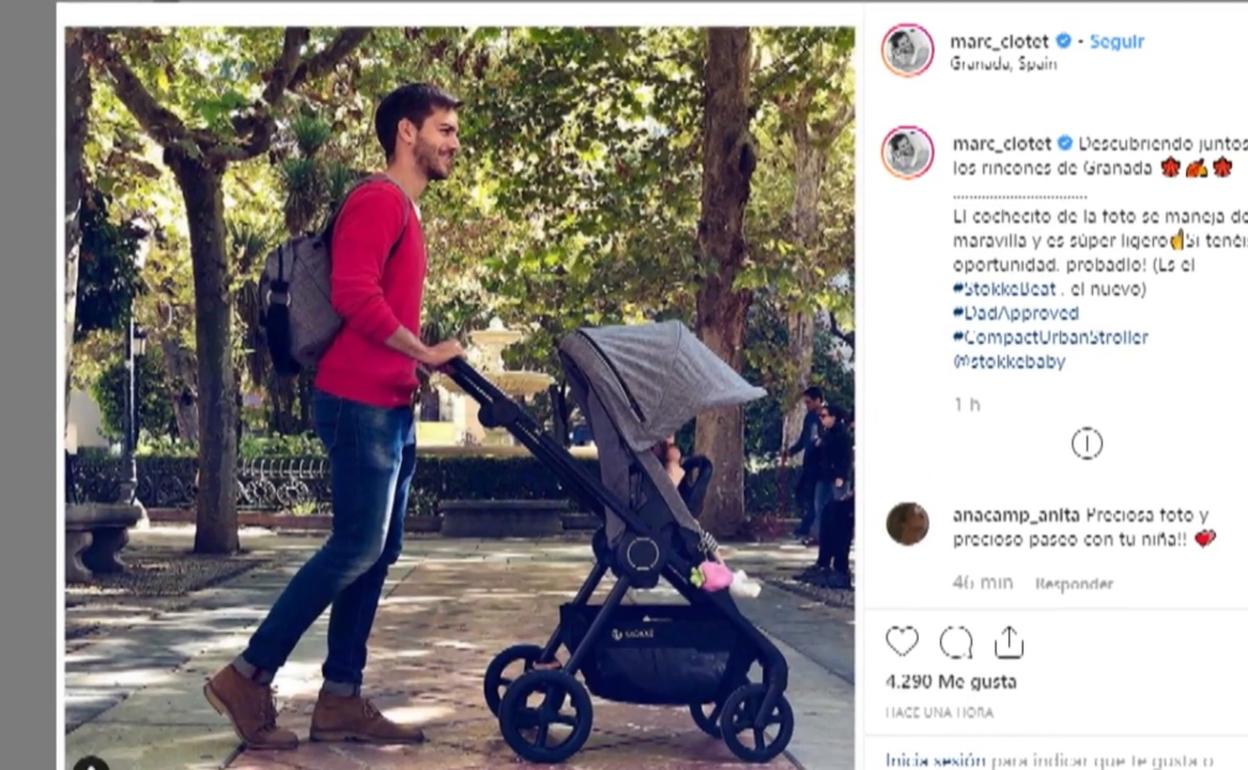Screen dimensions: 1248x770
Task: Load more comments with the circled plus
Action: click(x=1087, y=443)
